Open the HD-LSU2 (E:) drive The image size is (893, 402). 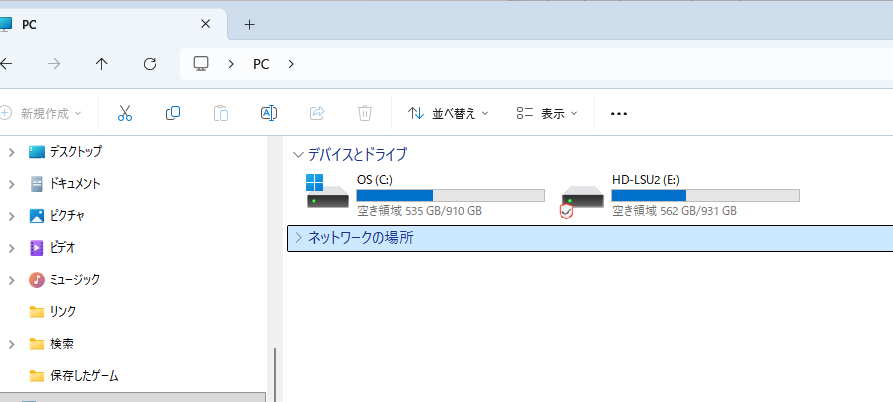pyautogui.click(x=680, y=194)
